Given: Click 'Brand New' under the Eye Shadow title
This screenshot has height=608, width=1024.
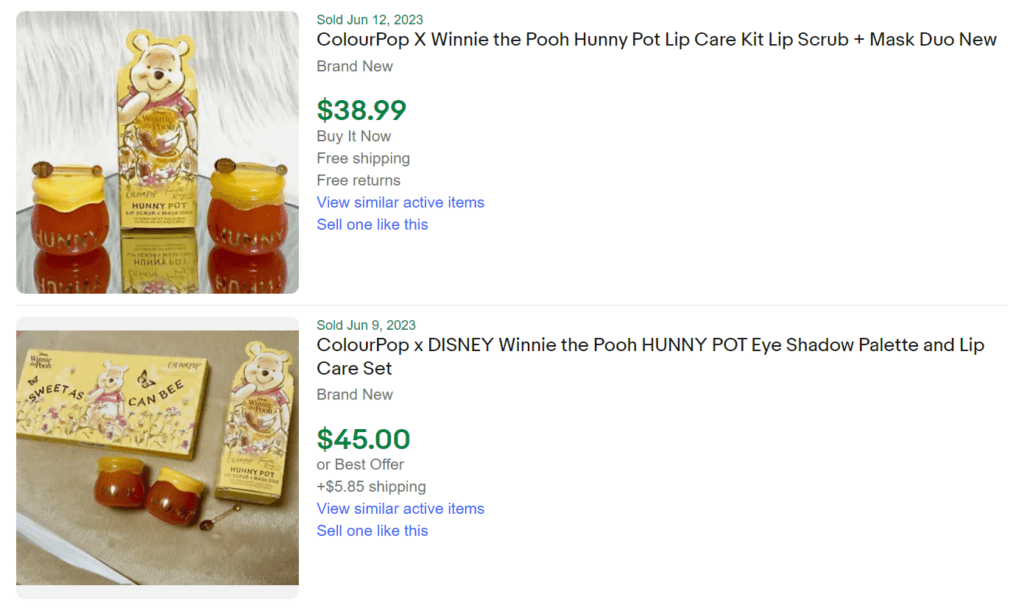Looking at the screenshot, I should 355,394.
